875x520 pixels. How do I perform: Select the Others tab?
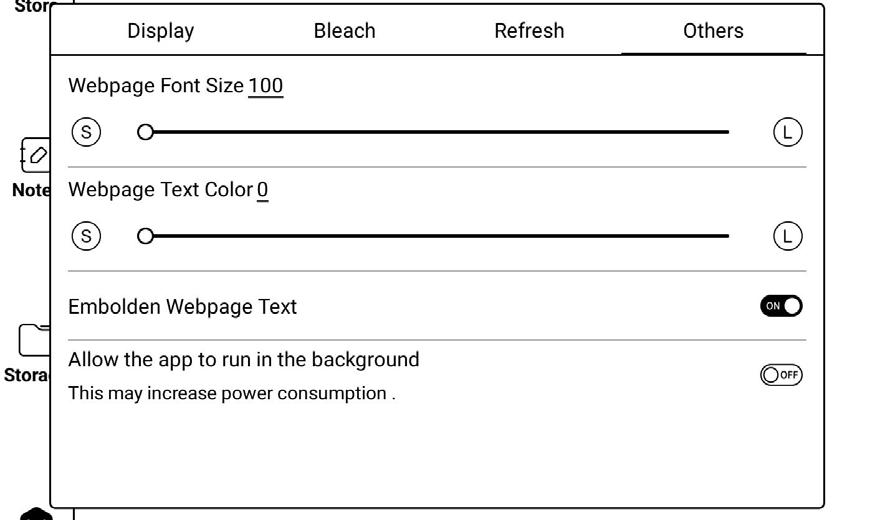[x=713, y=31]
